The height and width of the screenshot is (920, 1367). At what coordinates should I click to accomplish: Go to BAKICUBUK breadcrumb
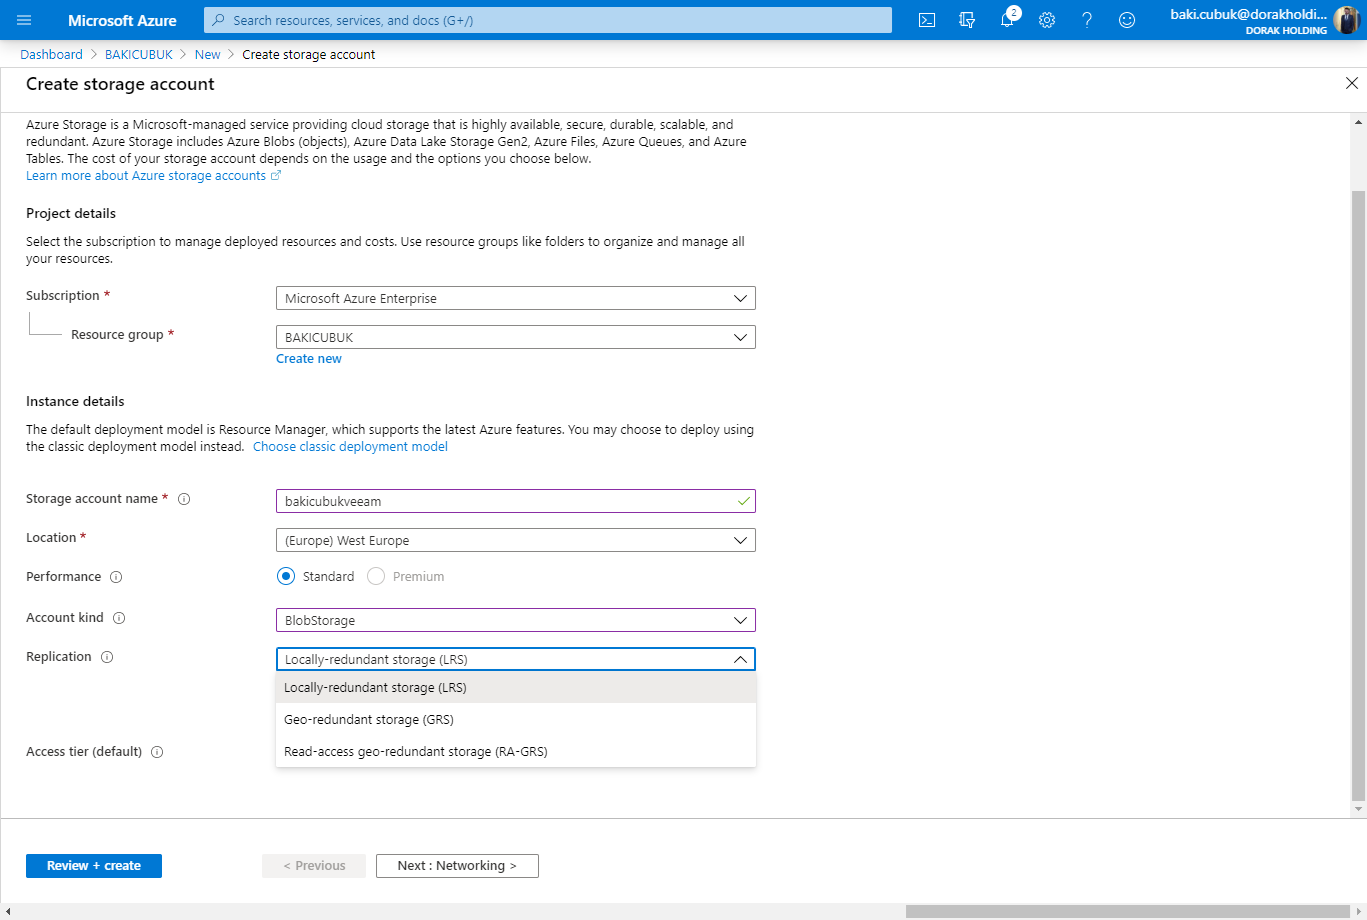tap(139, 55)
